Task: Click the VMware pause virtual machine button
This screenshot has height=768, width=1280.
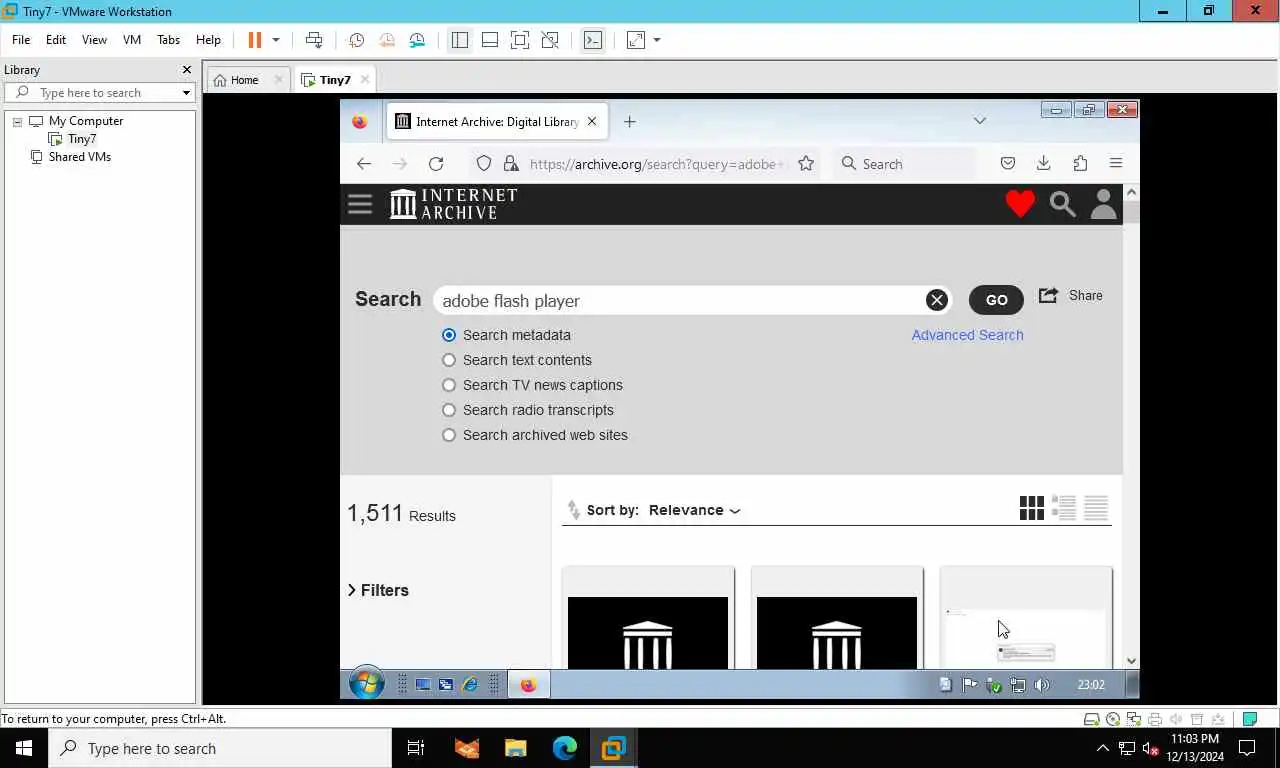Action: (x=255, y=40)
